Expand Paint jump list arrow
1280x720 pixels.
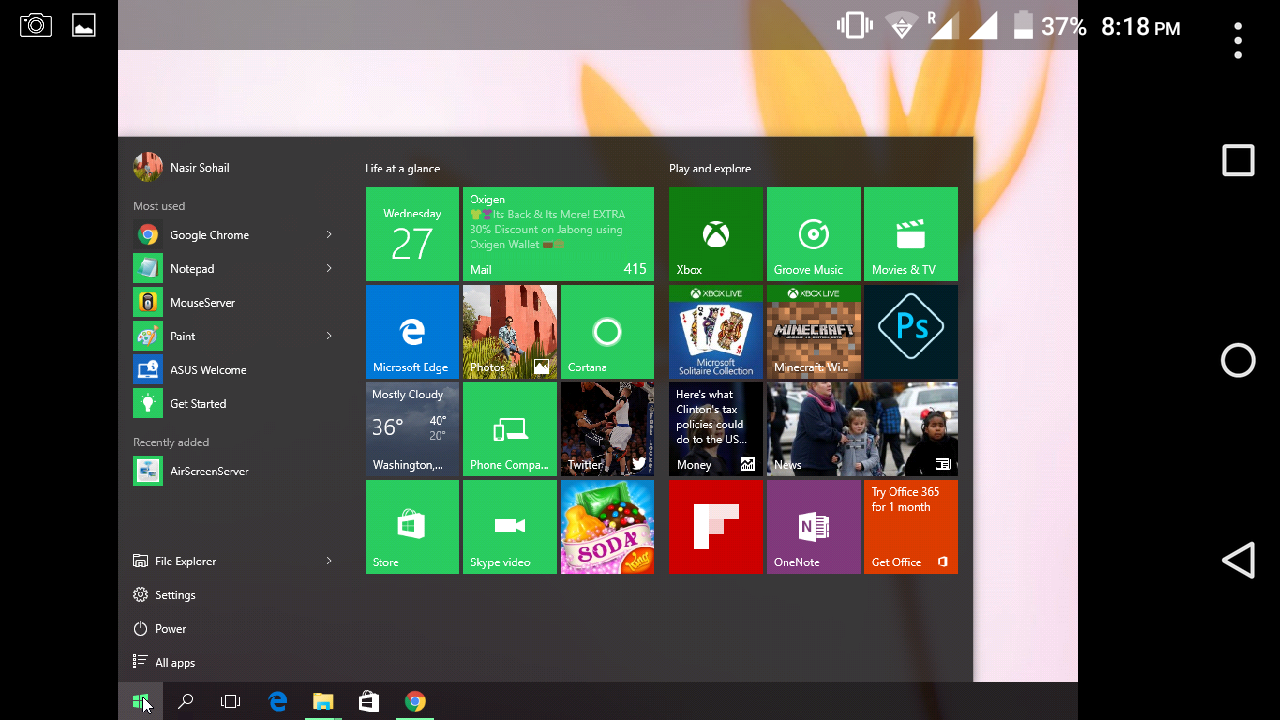click(x=328, y=336)
